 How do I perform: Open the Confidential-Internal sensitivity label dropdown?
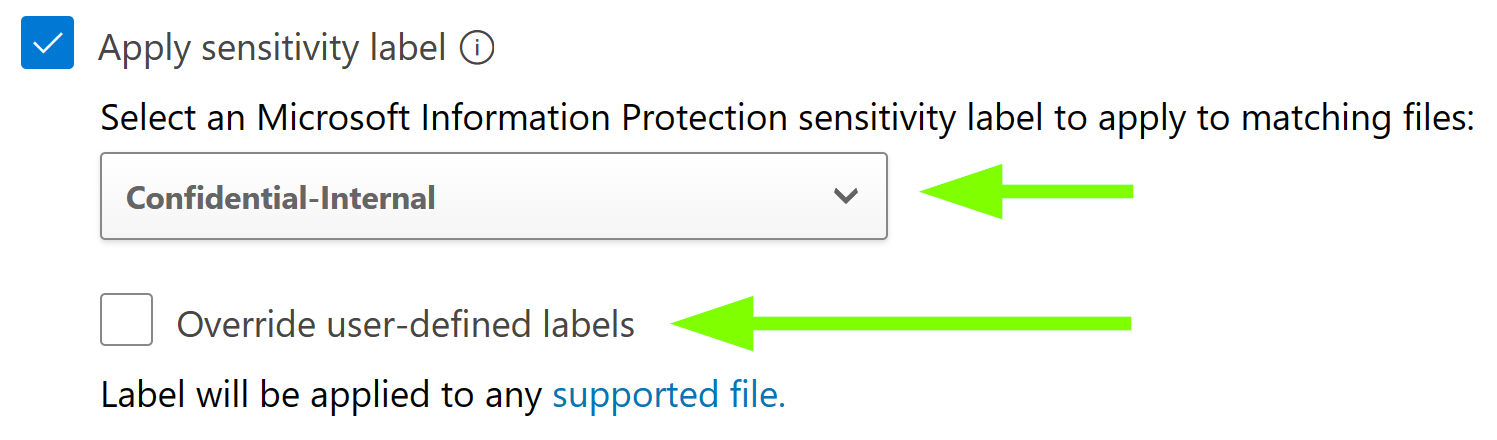point(493,196)
